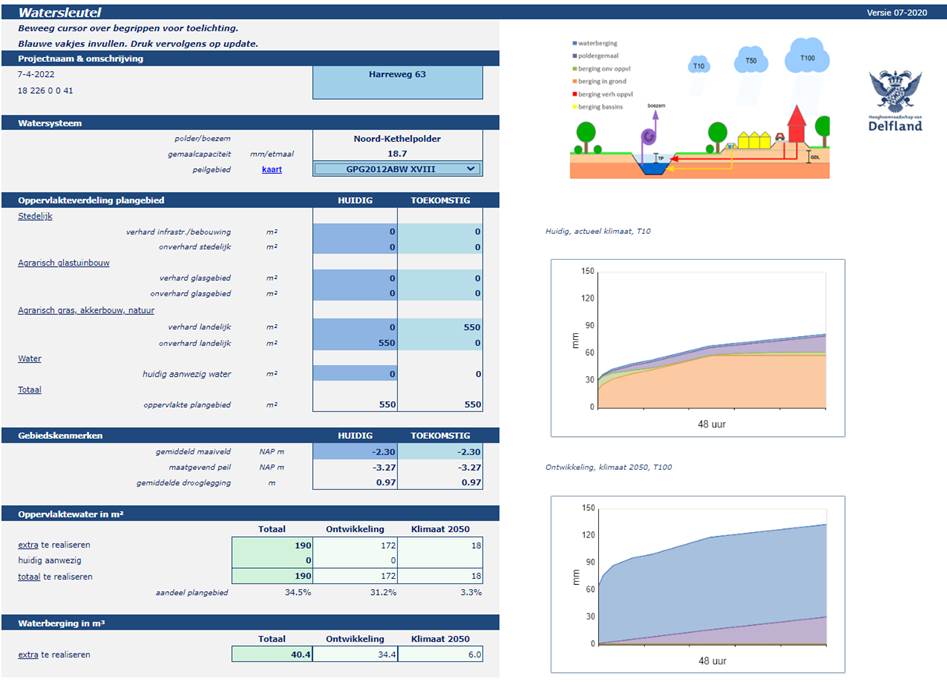The image size is (947, 682).
Task: Click the dropdown arrow of peilgebied selector
Action: coord(471,169)
